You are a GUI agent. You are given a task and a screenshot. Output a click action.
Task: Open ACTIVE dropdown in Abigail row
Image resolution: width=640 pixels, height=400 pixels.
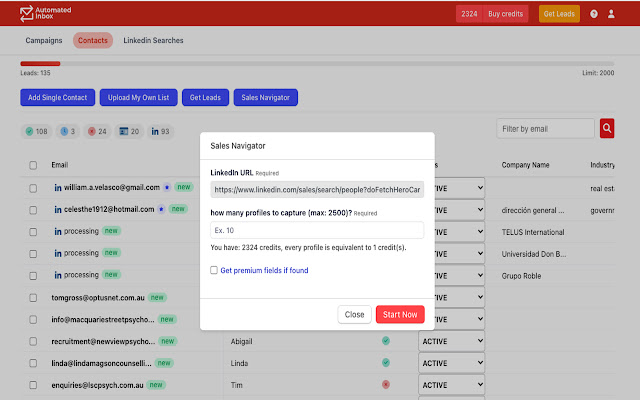tap(451, 341)
